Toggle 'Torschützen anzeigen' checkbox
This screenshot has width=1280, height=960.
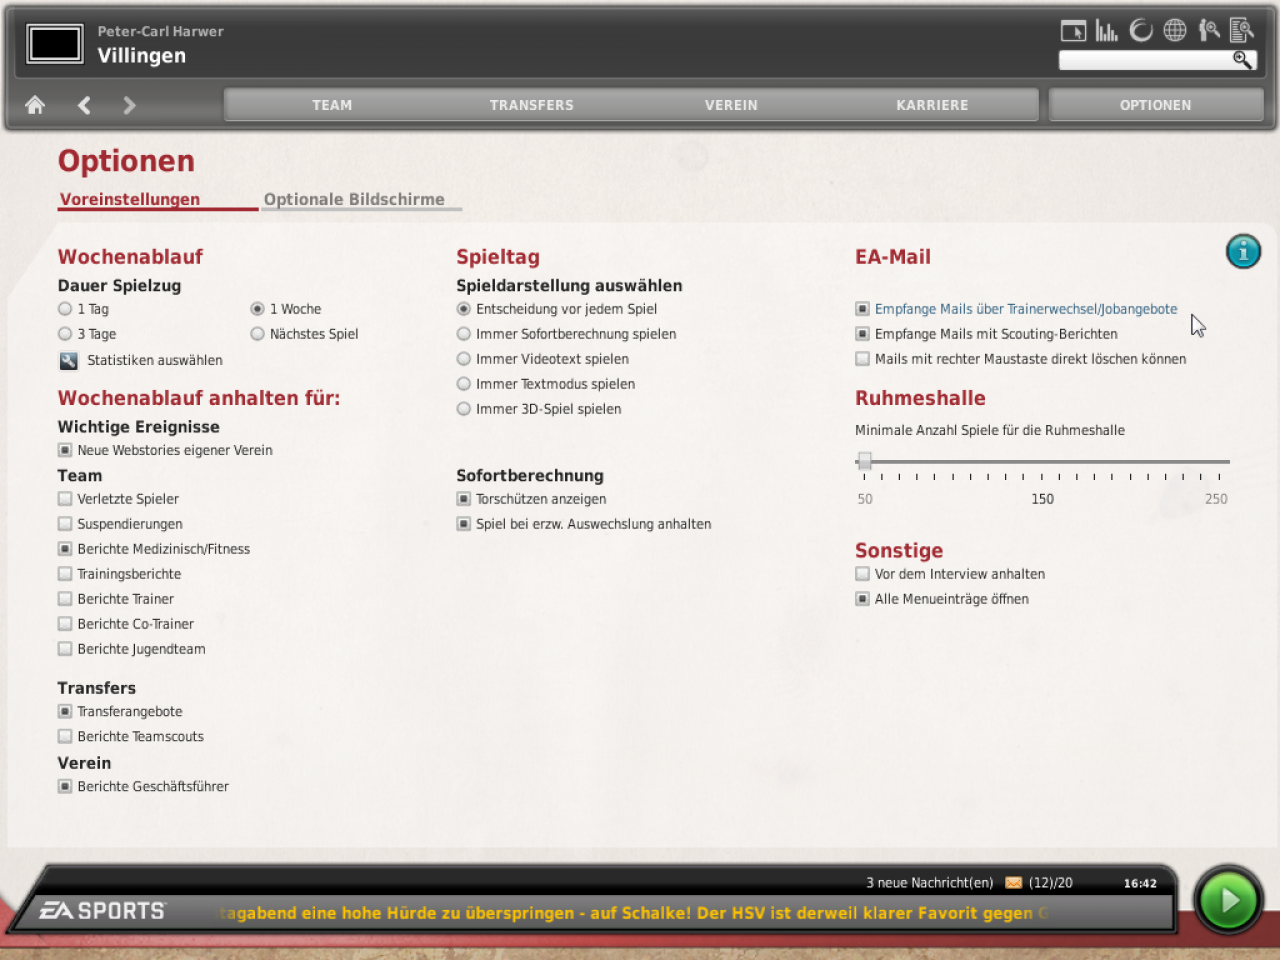464,499
